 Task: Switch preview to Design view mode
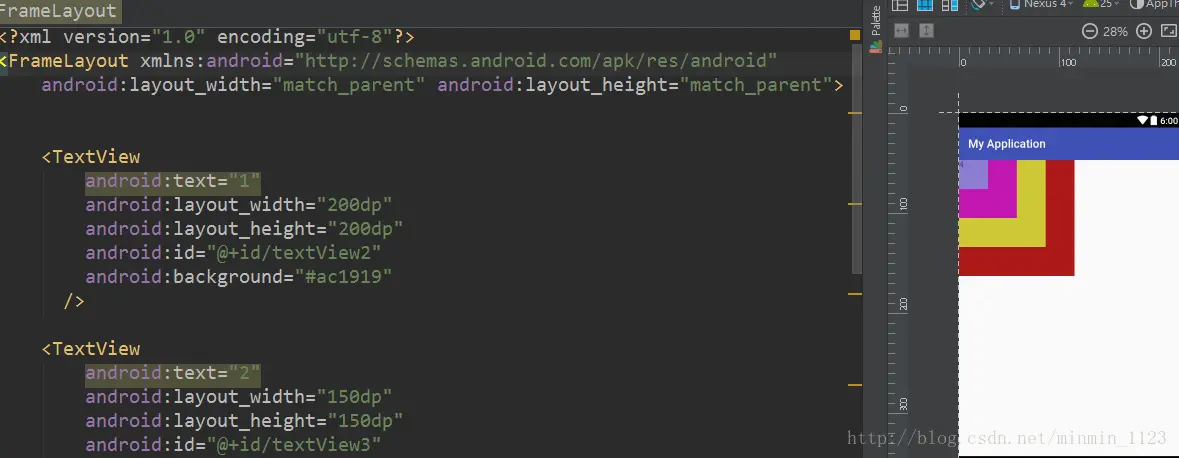(x=900, y=5)
